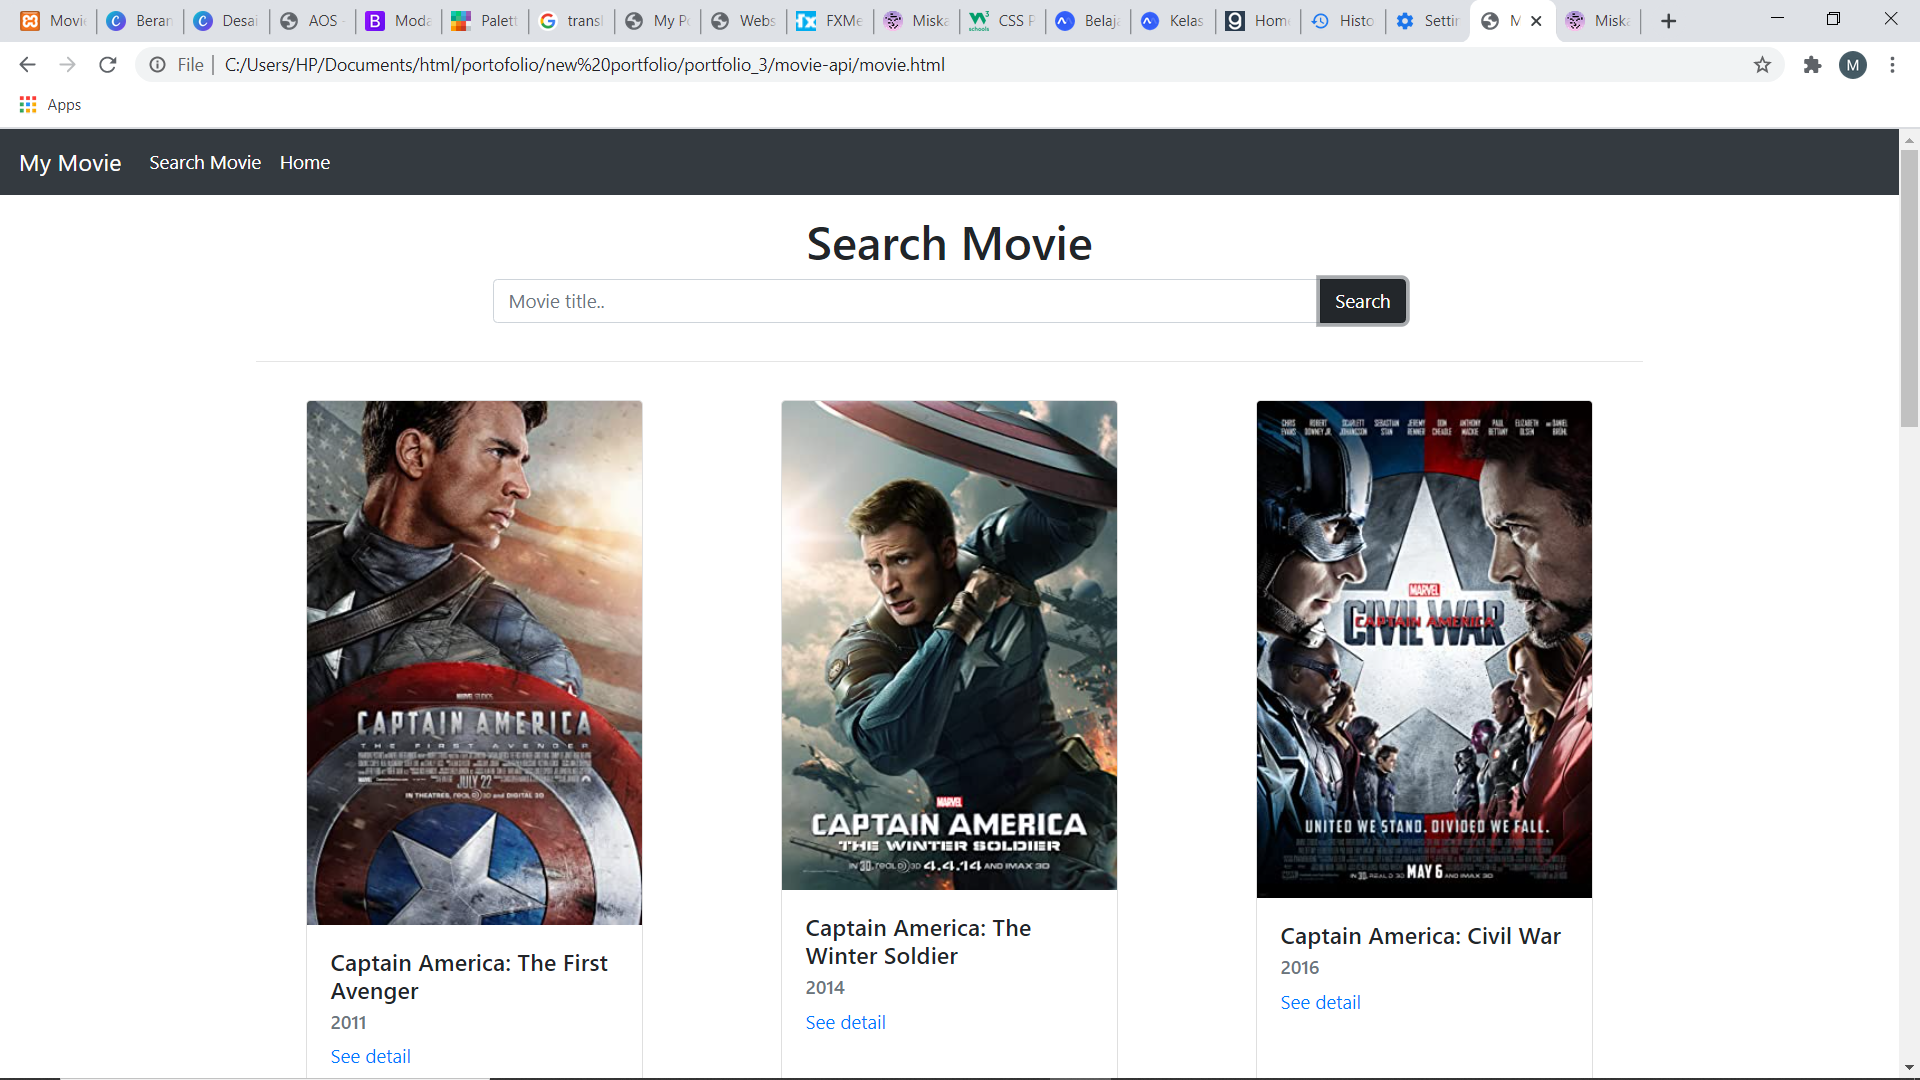Go to Home in the navbar
This screenshot has height=1080, width=1920.
coord(305,163)
